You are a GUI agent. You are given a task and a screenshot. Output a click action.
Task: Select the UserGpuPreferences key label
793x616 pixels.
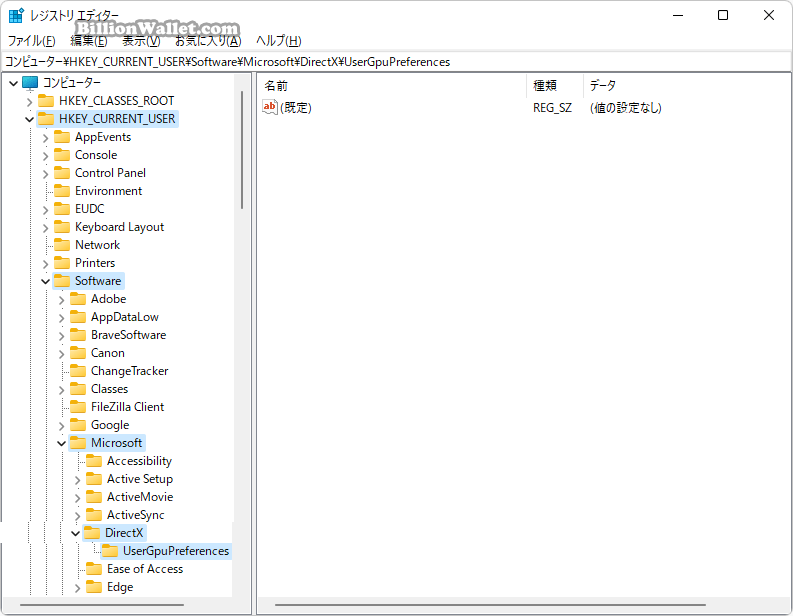(x=176, y=551)
